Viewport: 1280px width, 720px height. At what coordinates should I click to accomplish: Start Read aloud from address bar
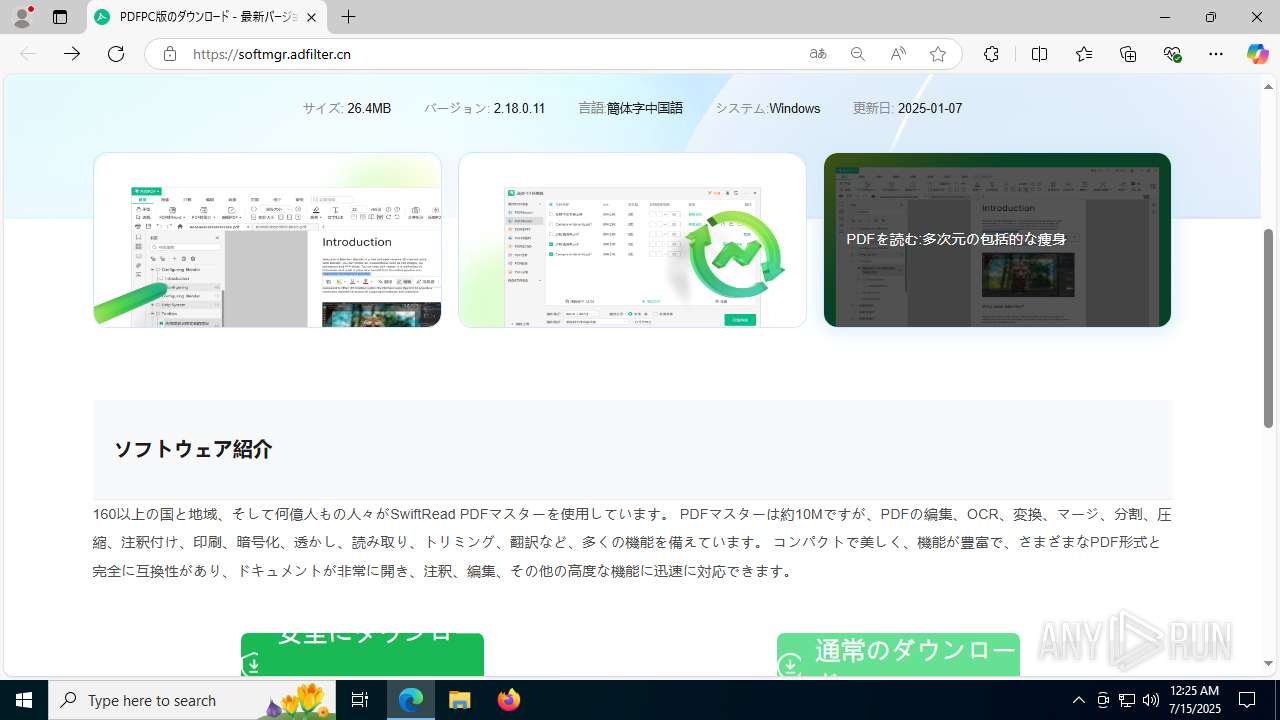click(x=898, y=54)
